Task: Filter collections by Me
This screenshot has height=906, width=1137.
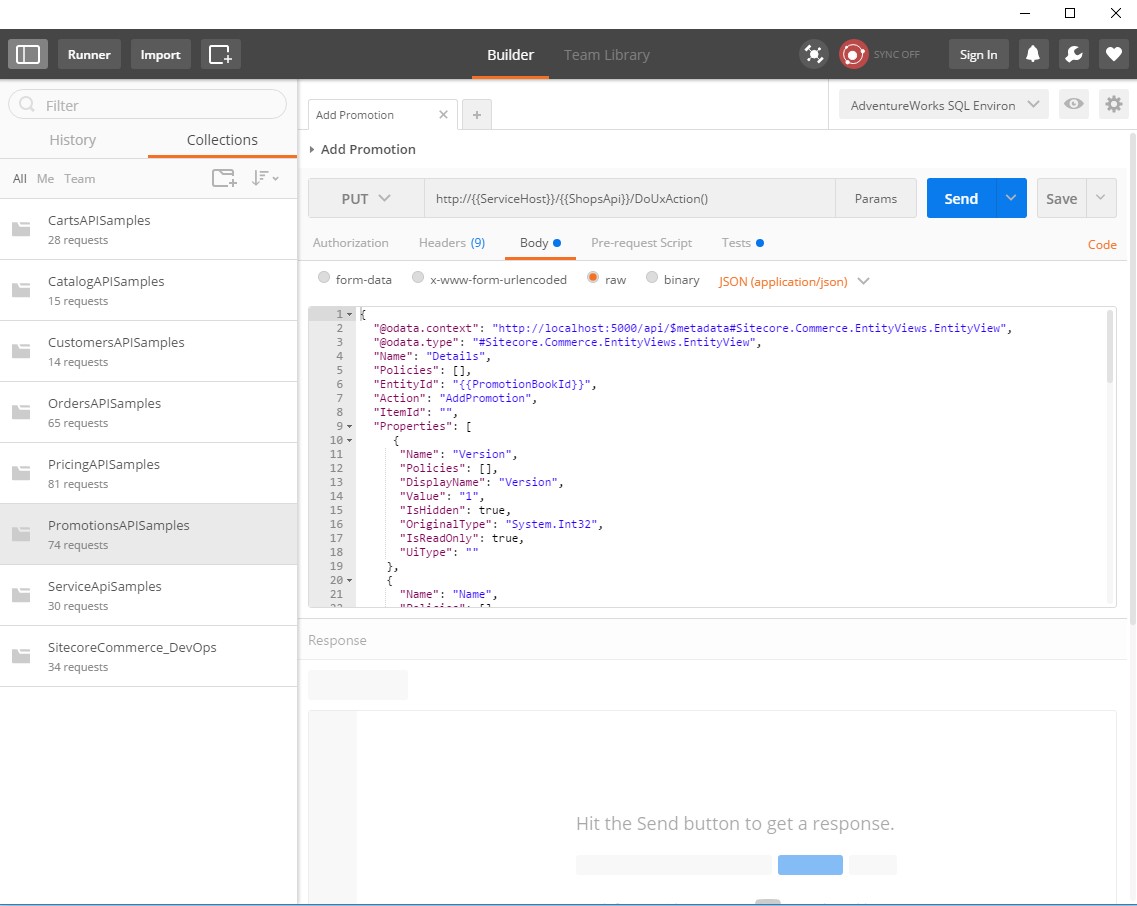Action: pos(46,178)
